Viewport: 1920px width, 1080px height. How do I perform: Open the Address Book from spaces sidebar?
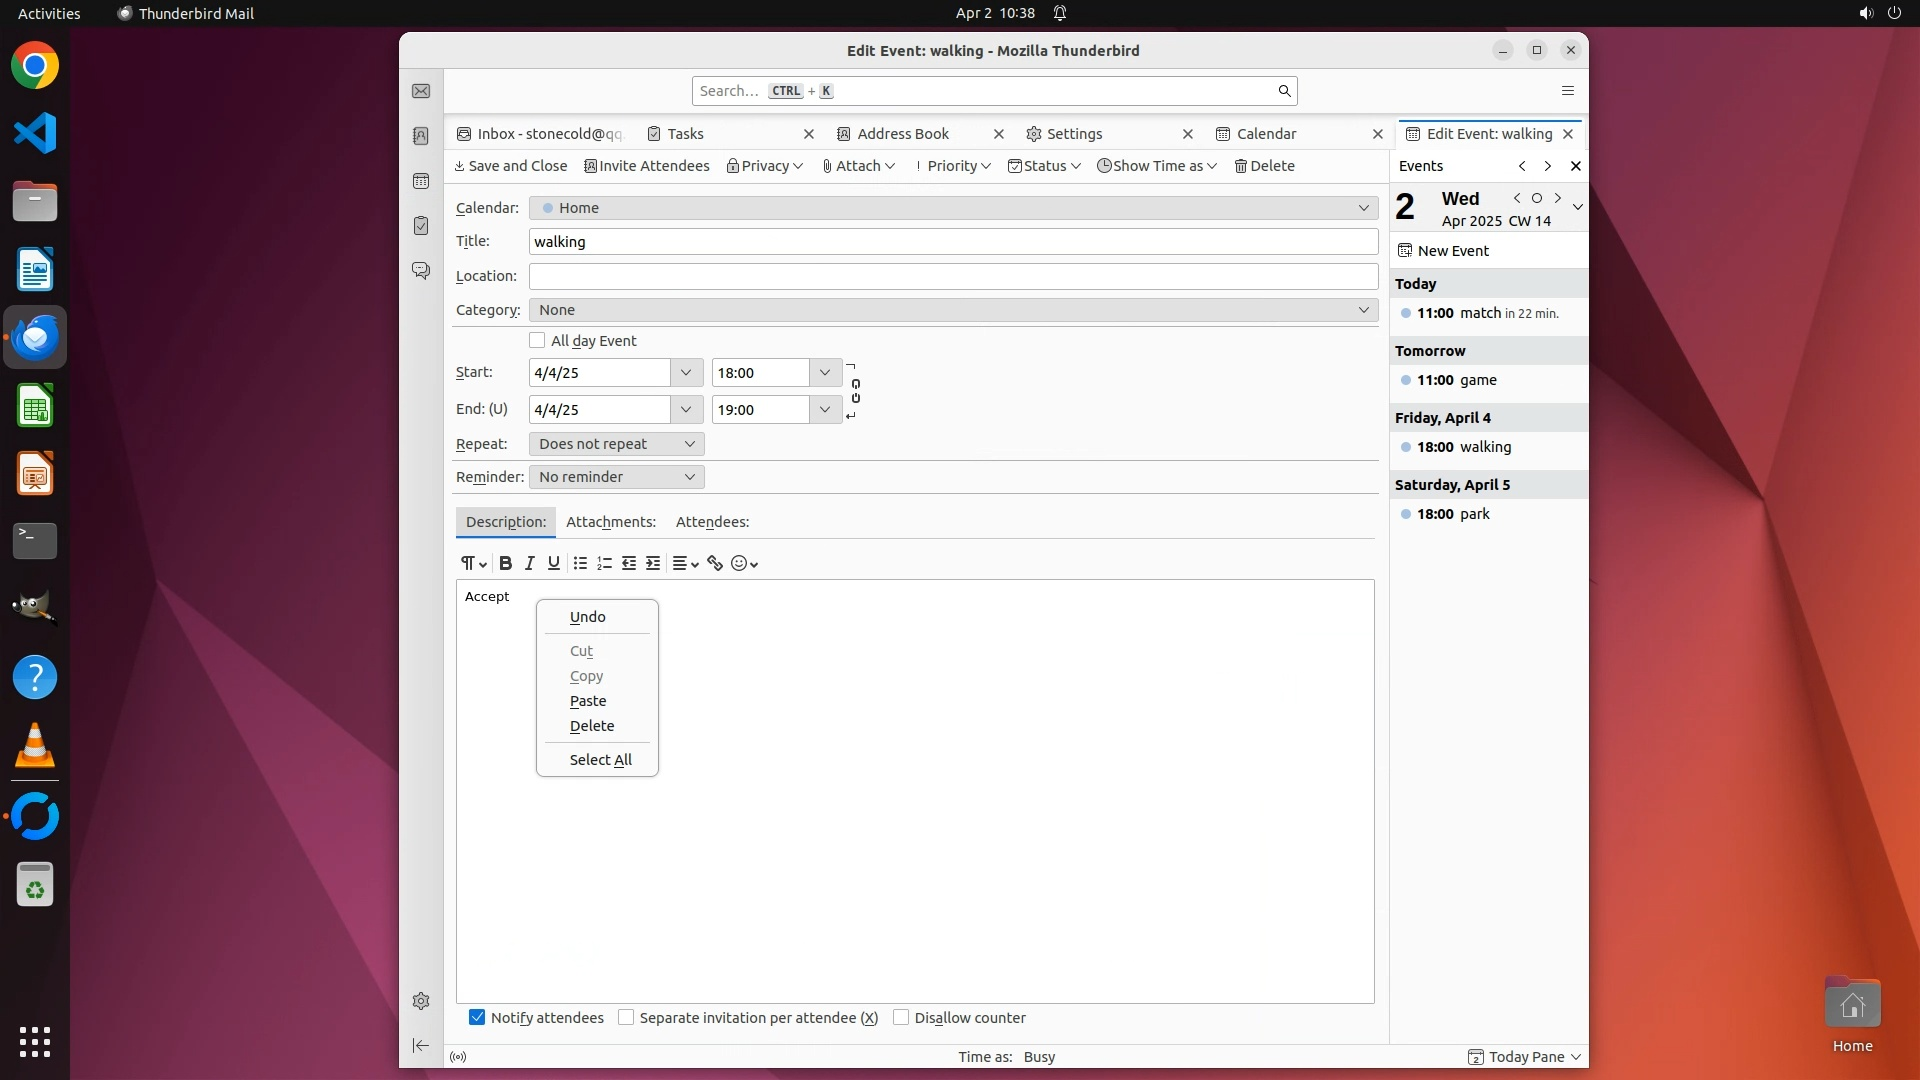coord(421,136)
